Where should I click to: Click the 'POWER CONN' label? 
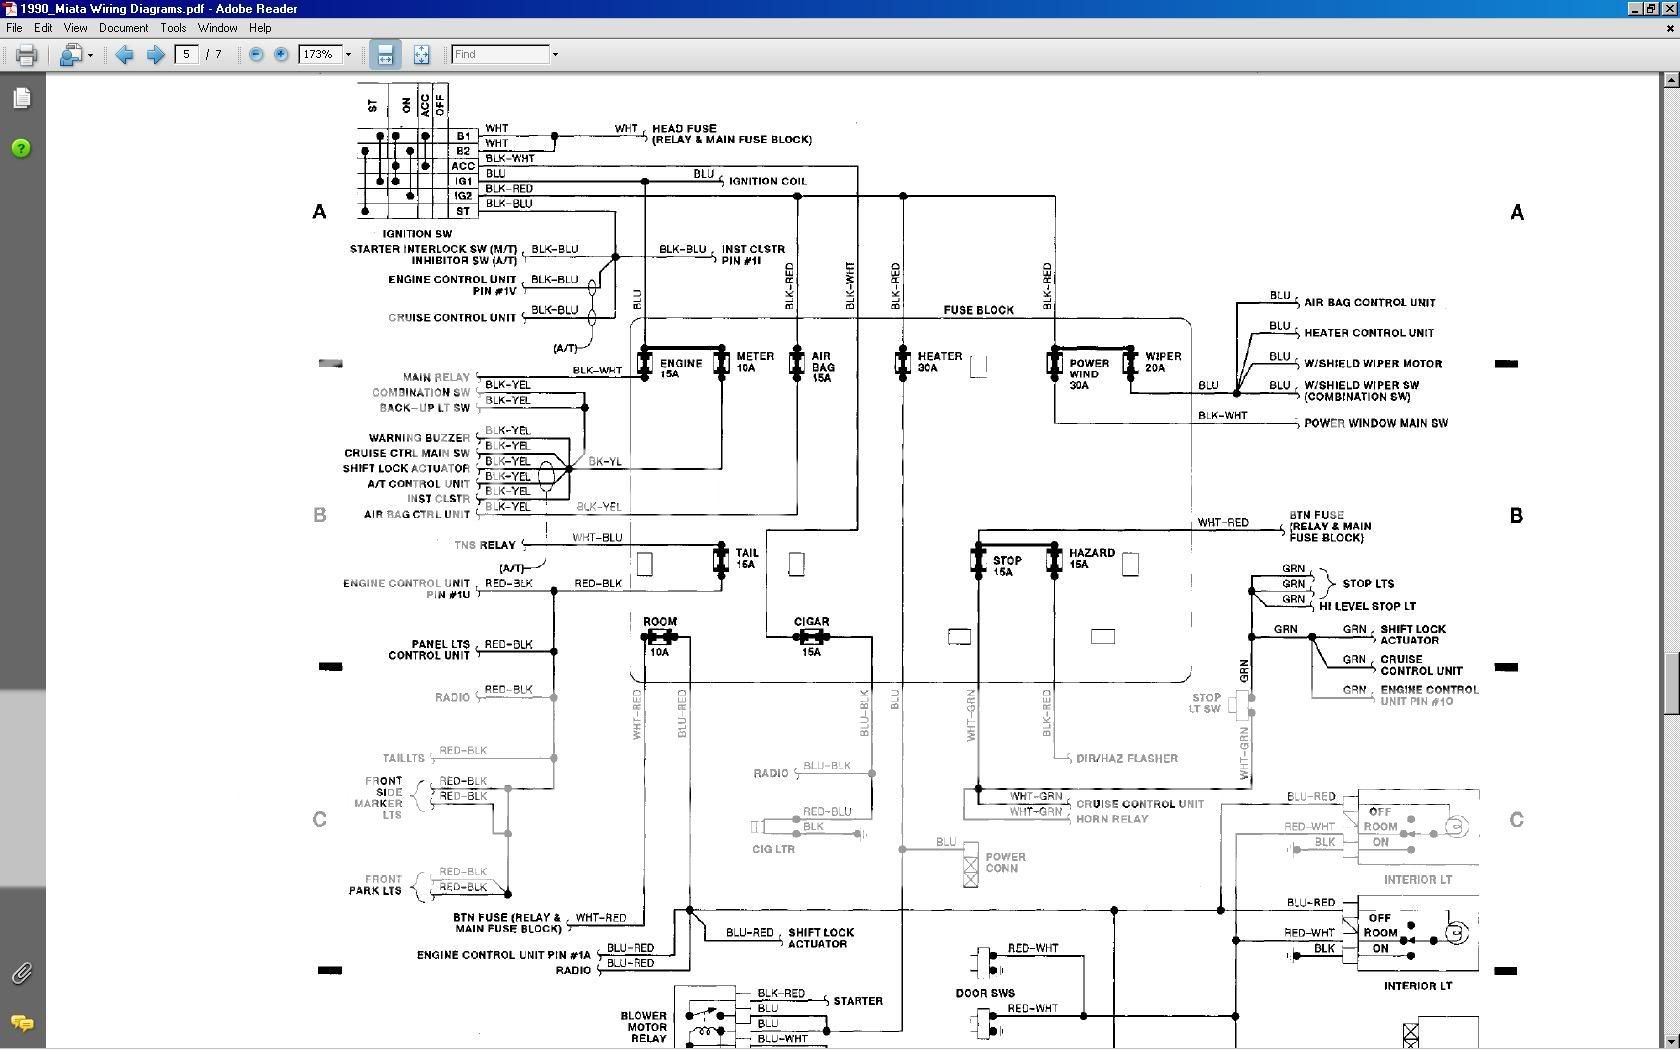tap(1005, 863)
